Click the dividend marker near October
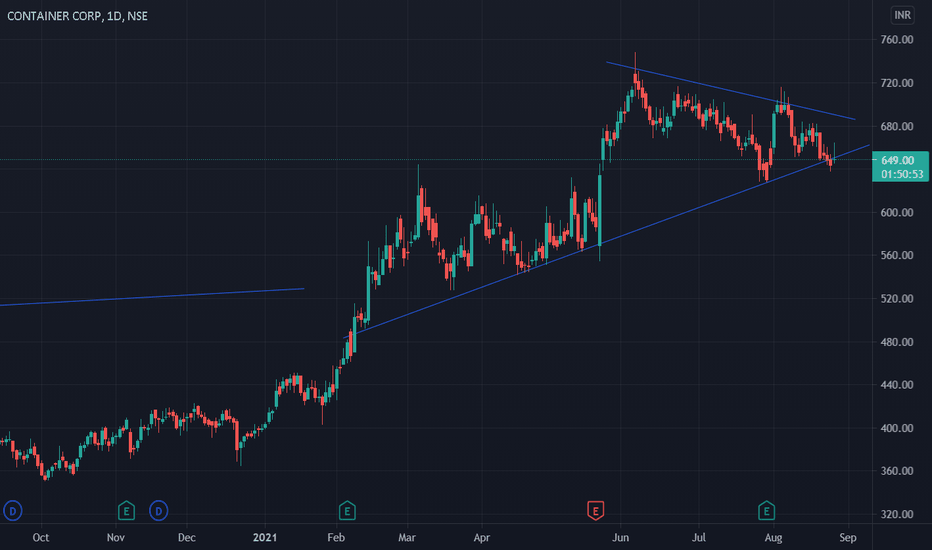The image size is (932, 550). pyautogui.click(x=12, y=511)
